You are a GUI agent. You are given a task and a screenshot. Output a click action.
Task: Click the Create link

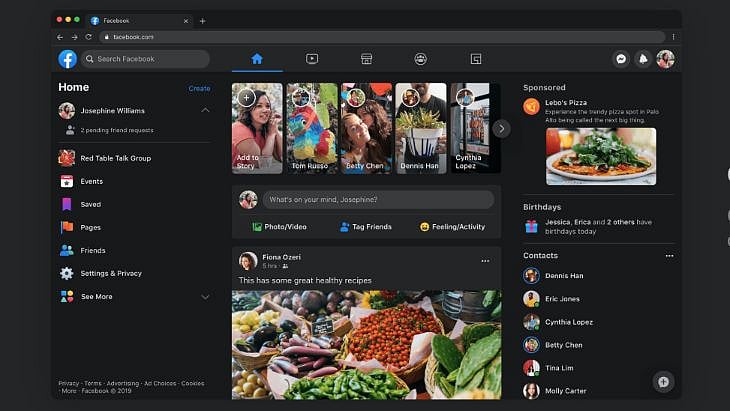click(x=199, y=88)
